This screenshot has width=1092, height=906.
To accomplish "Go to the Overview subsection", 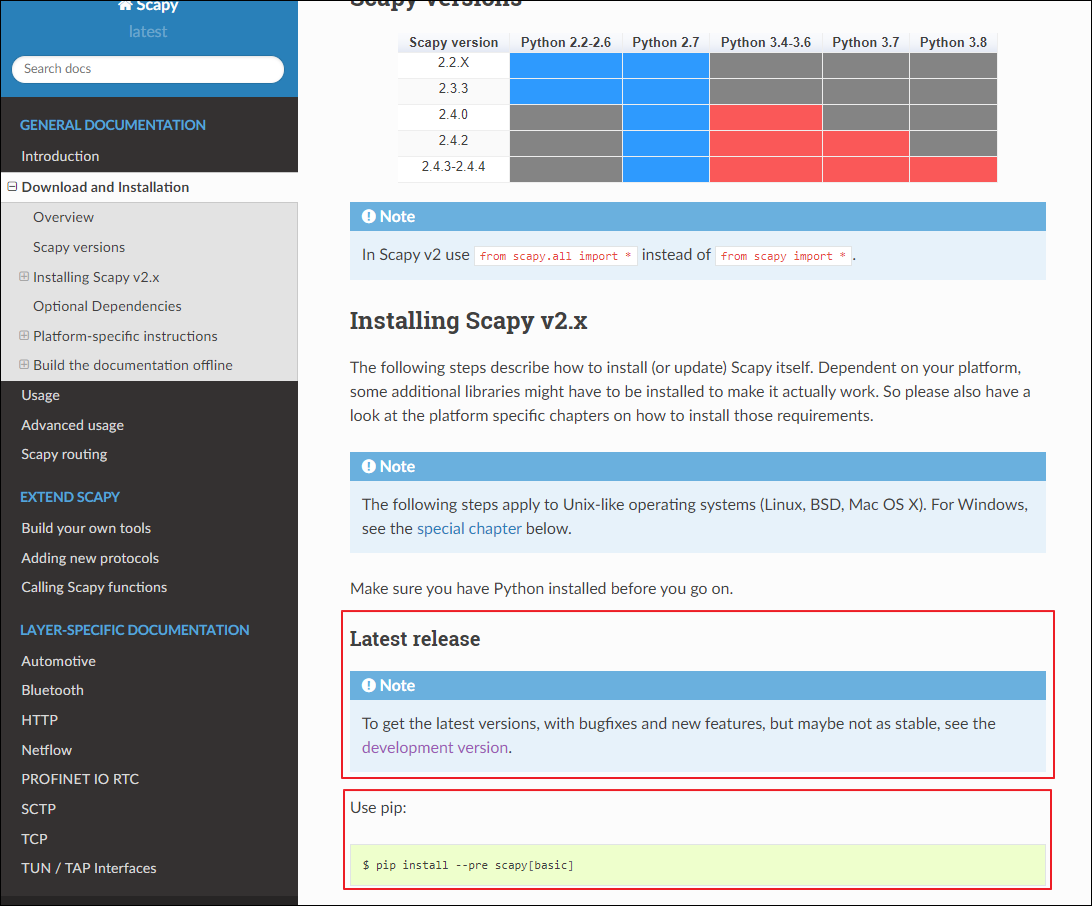I will 63,217.
